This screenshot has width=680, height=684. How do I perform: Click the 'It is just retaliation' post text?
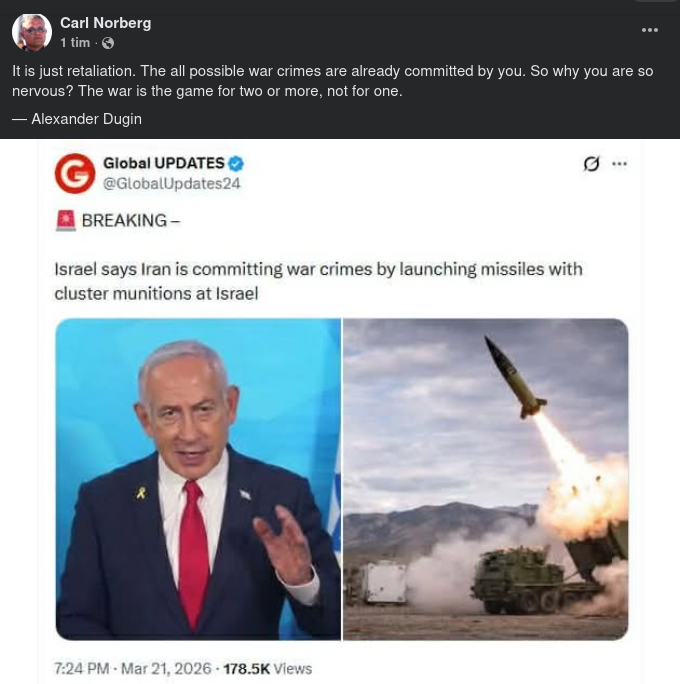332,81
